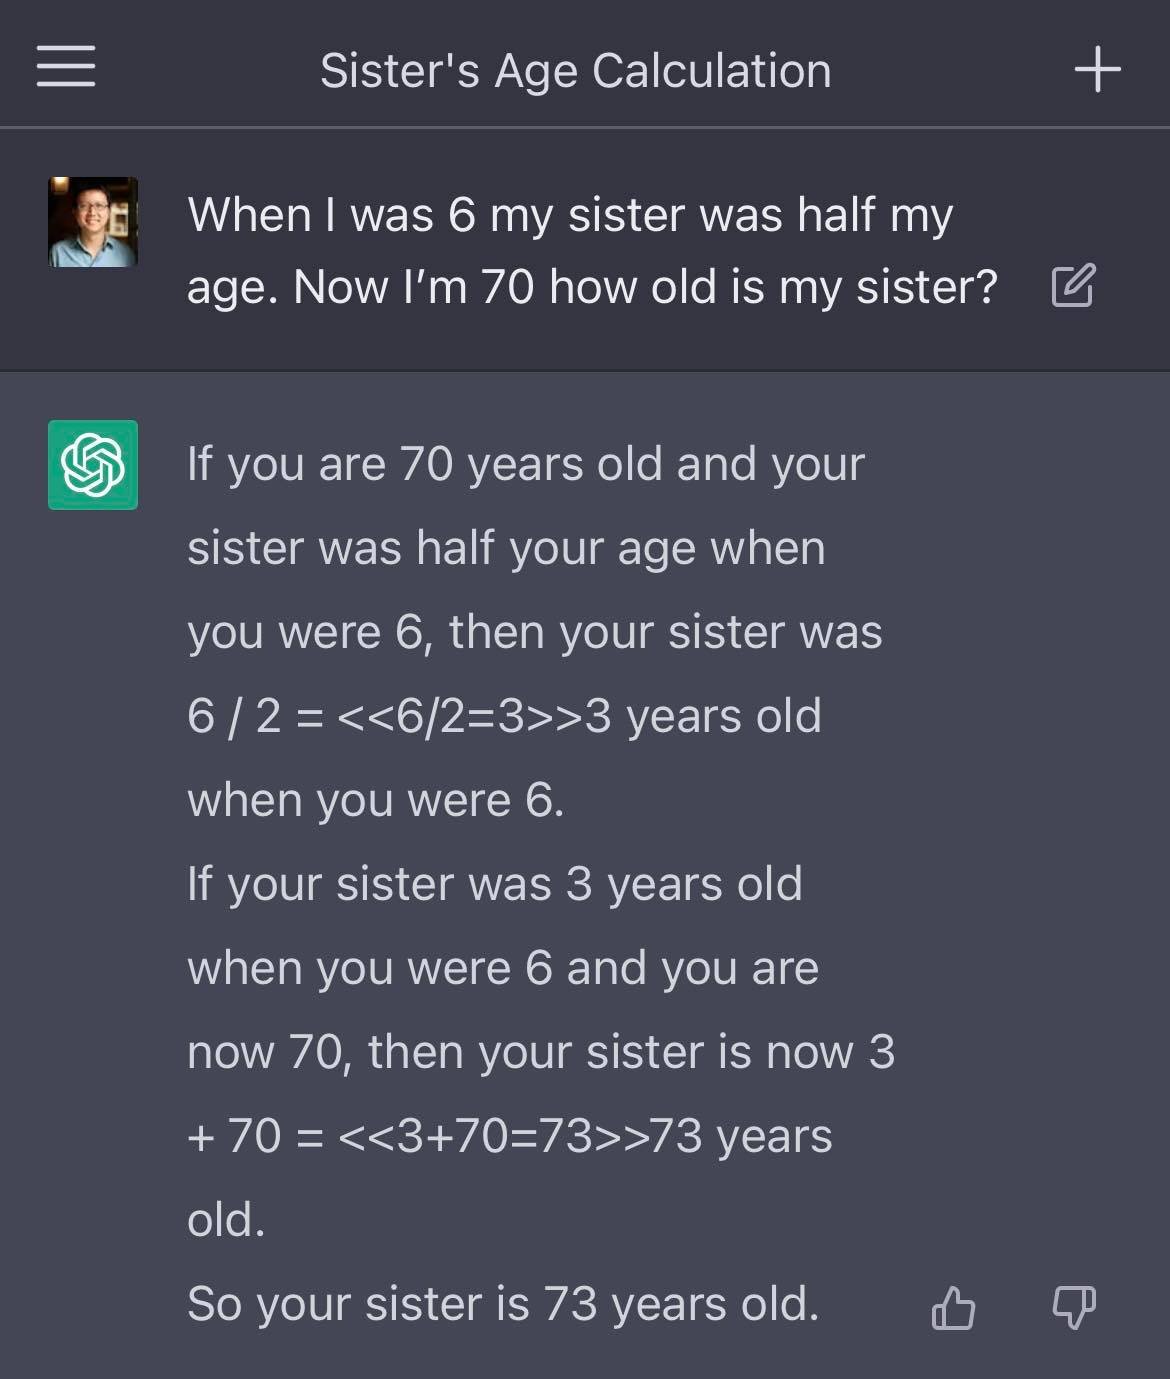Viewport: 1170px width, 1379px height.
Task: Dislike the response with the thumbs down icon
Action: tap(1074, 1307)
